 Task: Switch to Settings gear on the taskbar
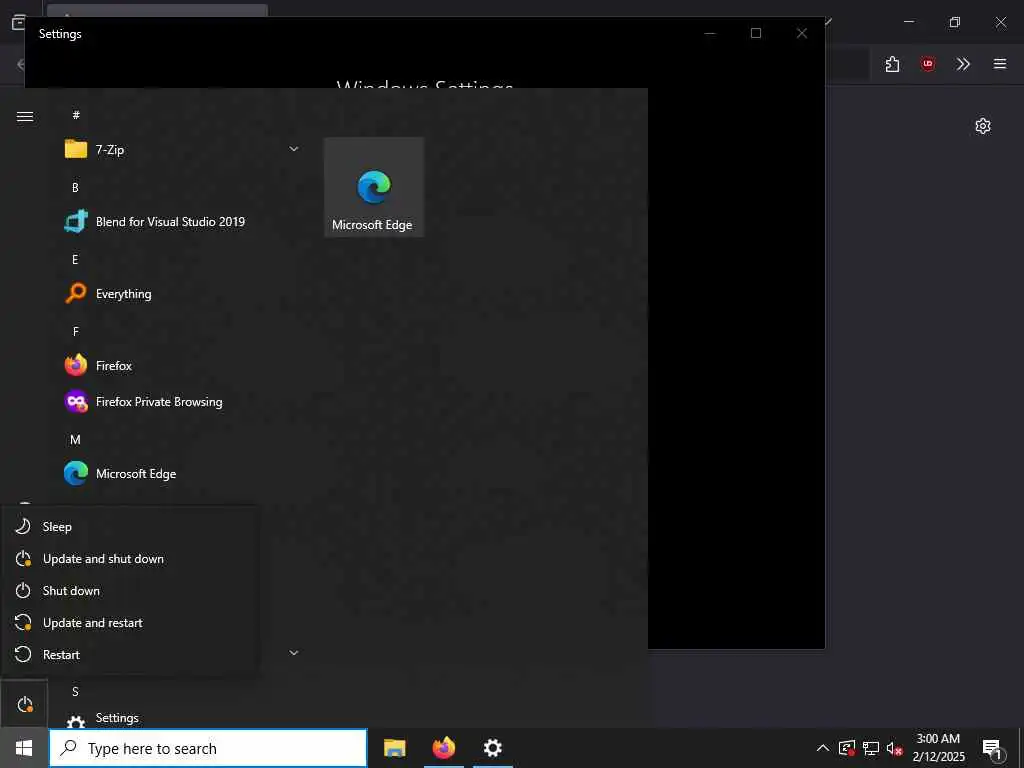(x=492, y=748)
